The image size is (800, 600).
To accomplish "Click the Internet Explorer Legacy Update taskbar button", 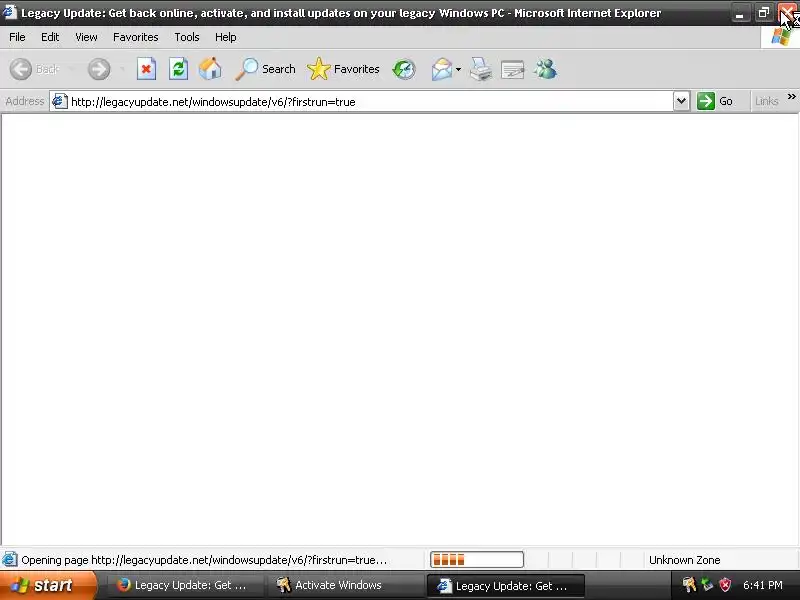I will [505, 586].
